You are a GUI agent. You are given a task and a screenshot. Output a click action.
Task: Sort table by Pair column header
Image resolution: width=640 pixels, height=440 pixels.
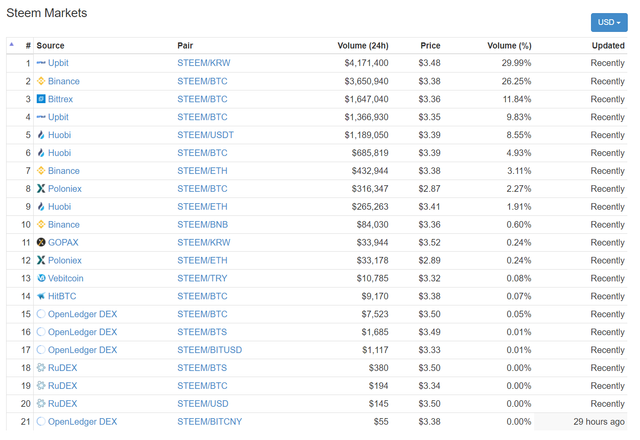(185, 46)
